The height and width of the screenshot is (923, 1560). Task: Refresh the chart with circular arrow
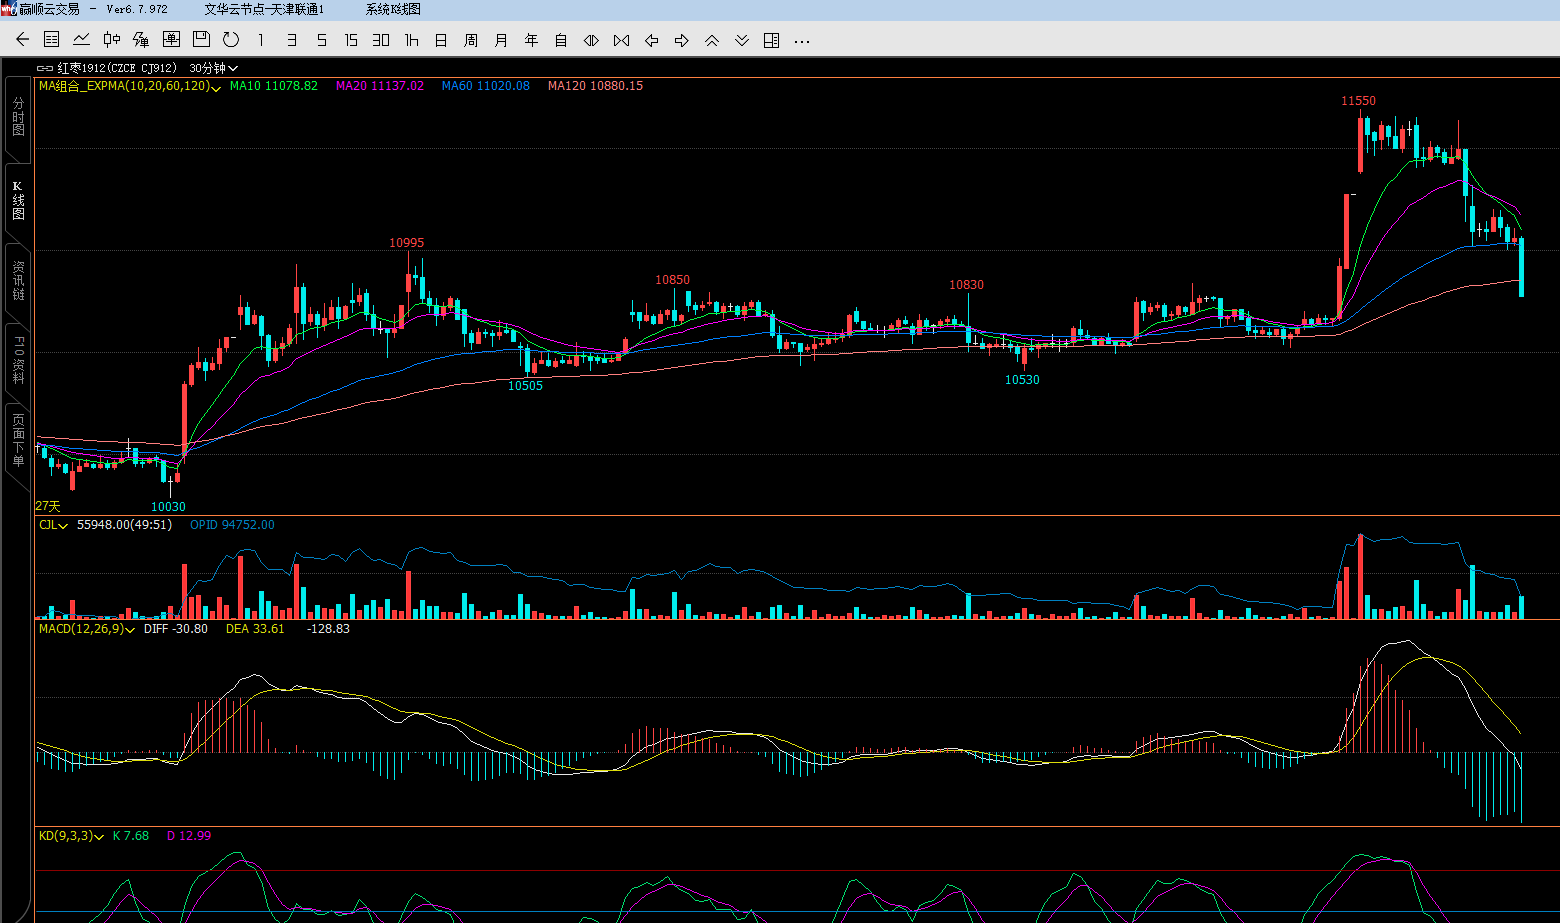tap(231, 40)
